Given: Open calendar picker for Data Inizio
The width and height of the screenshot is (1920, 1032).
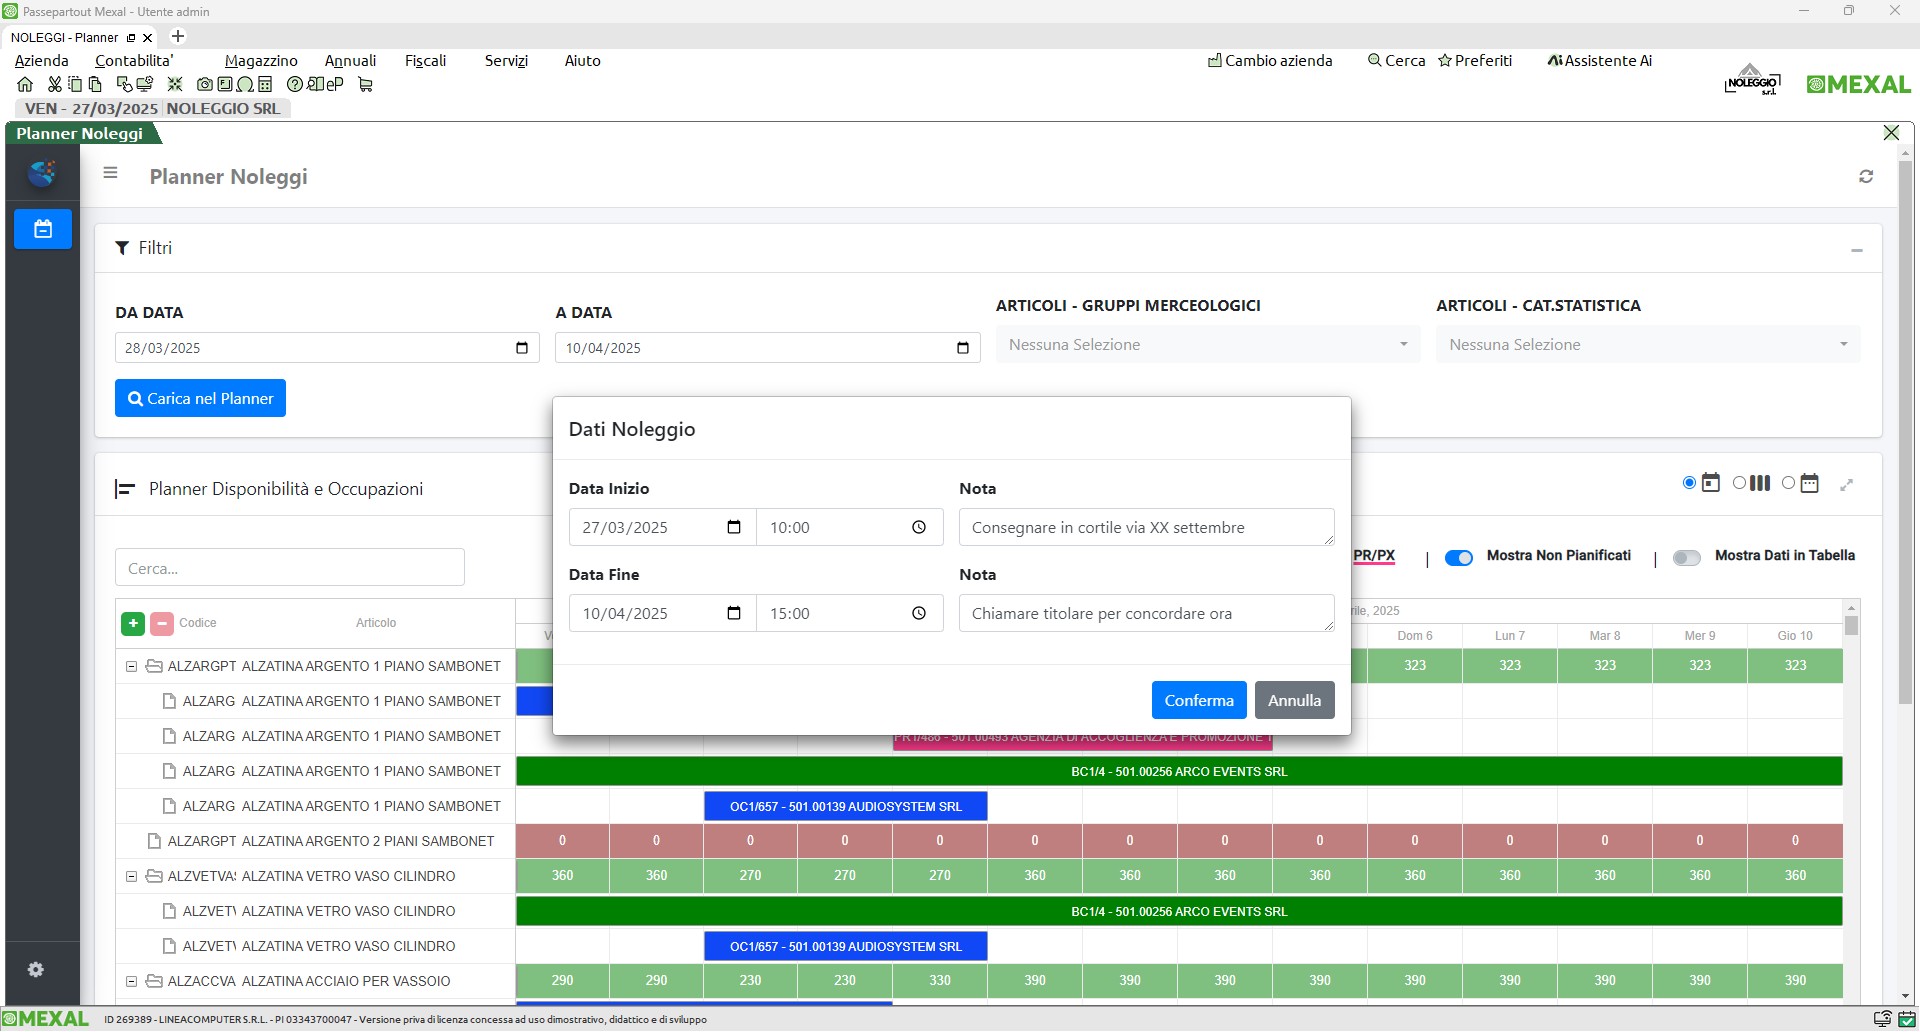Looking at the screenshot, I should pos(734,528).
